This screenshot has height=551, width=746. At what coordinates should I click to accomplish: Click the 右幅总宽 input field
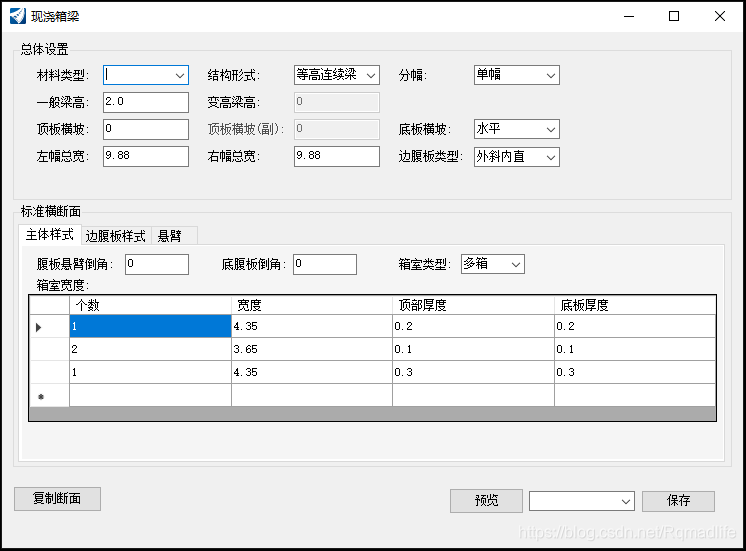pos(336,157)
